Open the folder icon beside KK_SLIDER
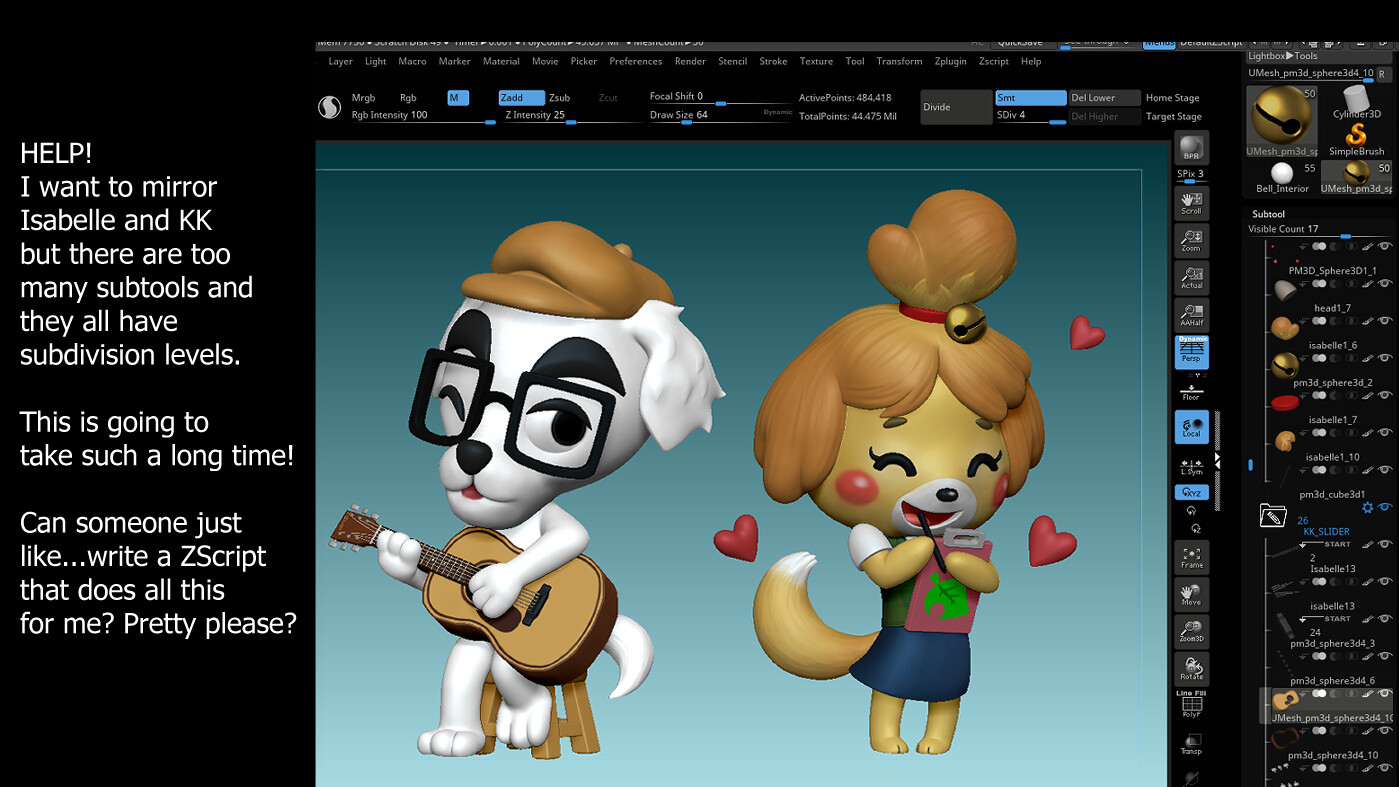Screen dimensions: 1399x787 1272,516
